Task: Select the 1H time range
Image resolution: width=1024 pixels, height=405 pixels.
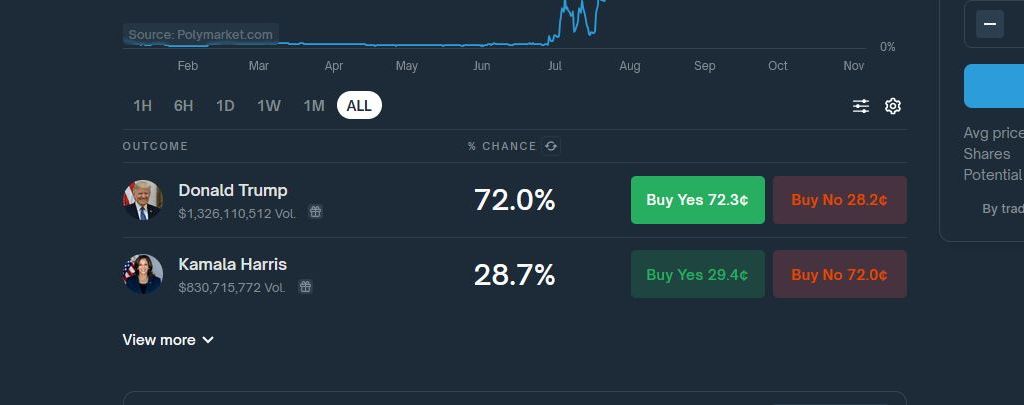Action: tap(142, 106)
